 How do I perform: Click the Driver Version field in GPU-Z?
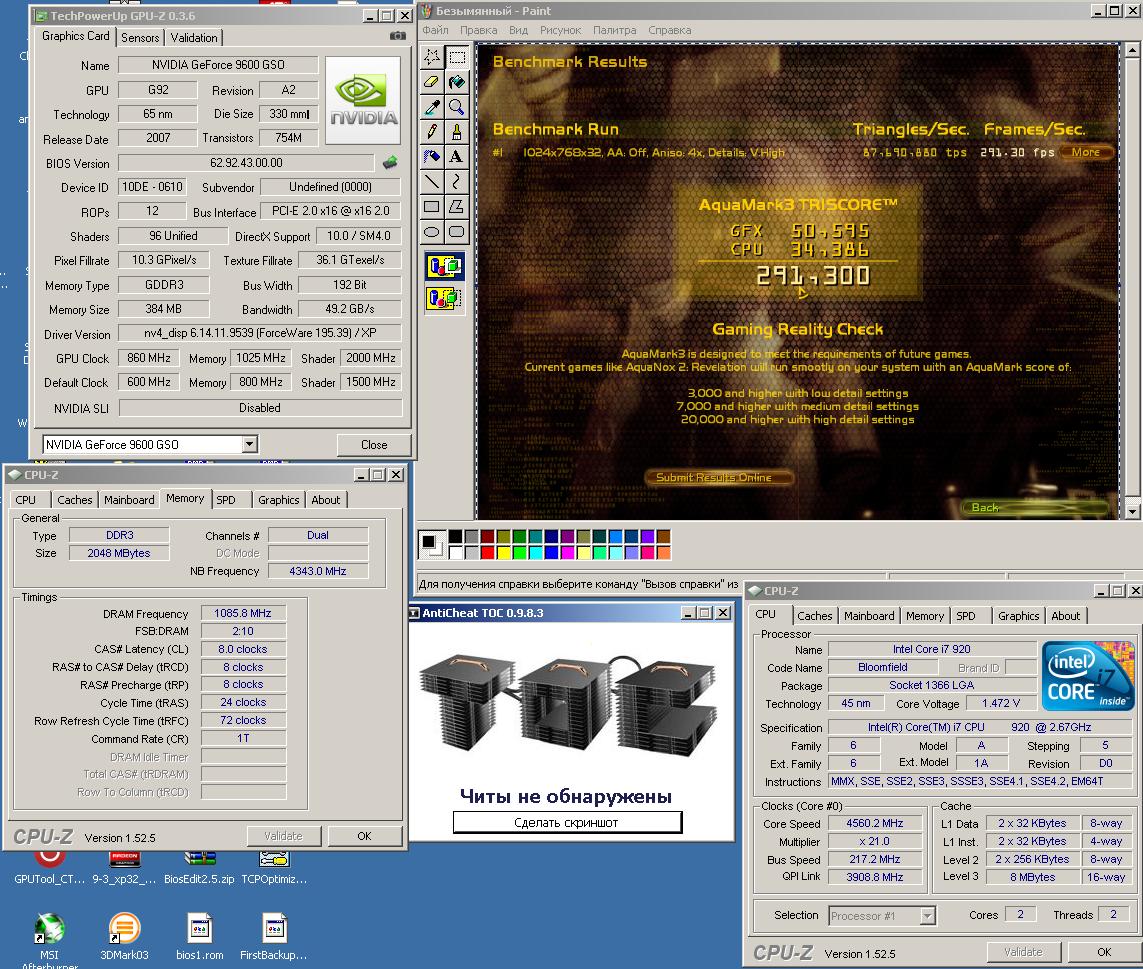coord(260,333)
